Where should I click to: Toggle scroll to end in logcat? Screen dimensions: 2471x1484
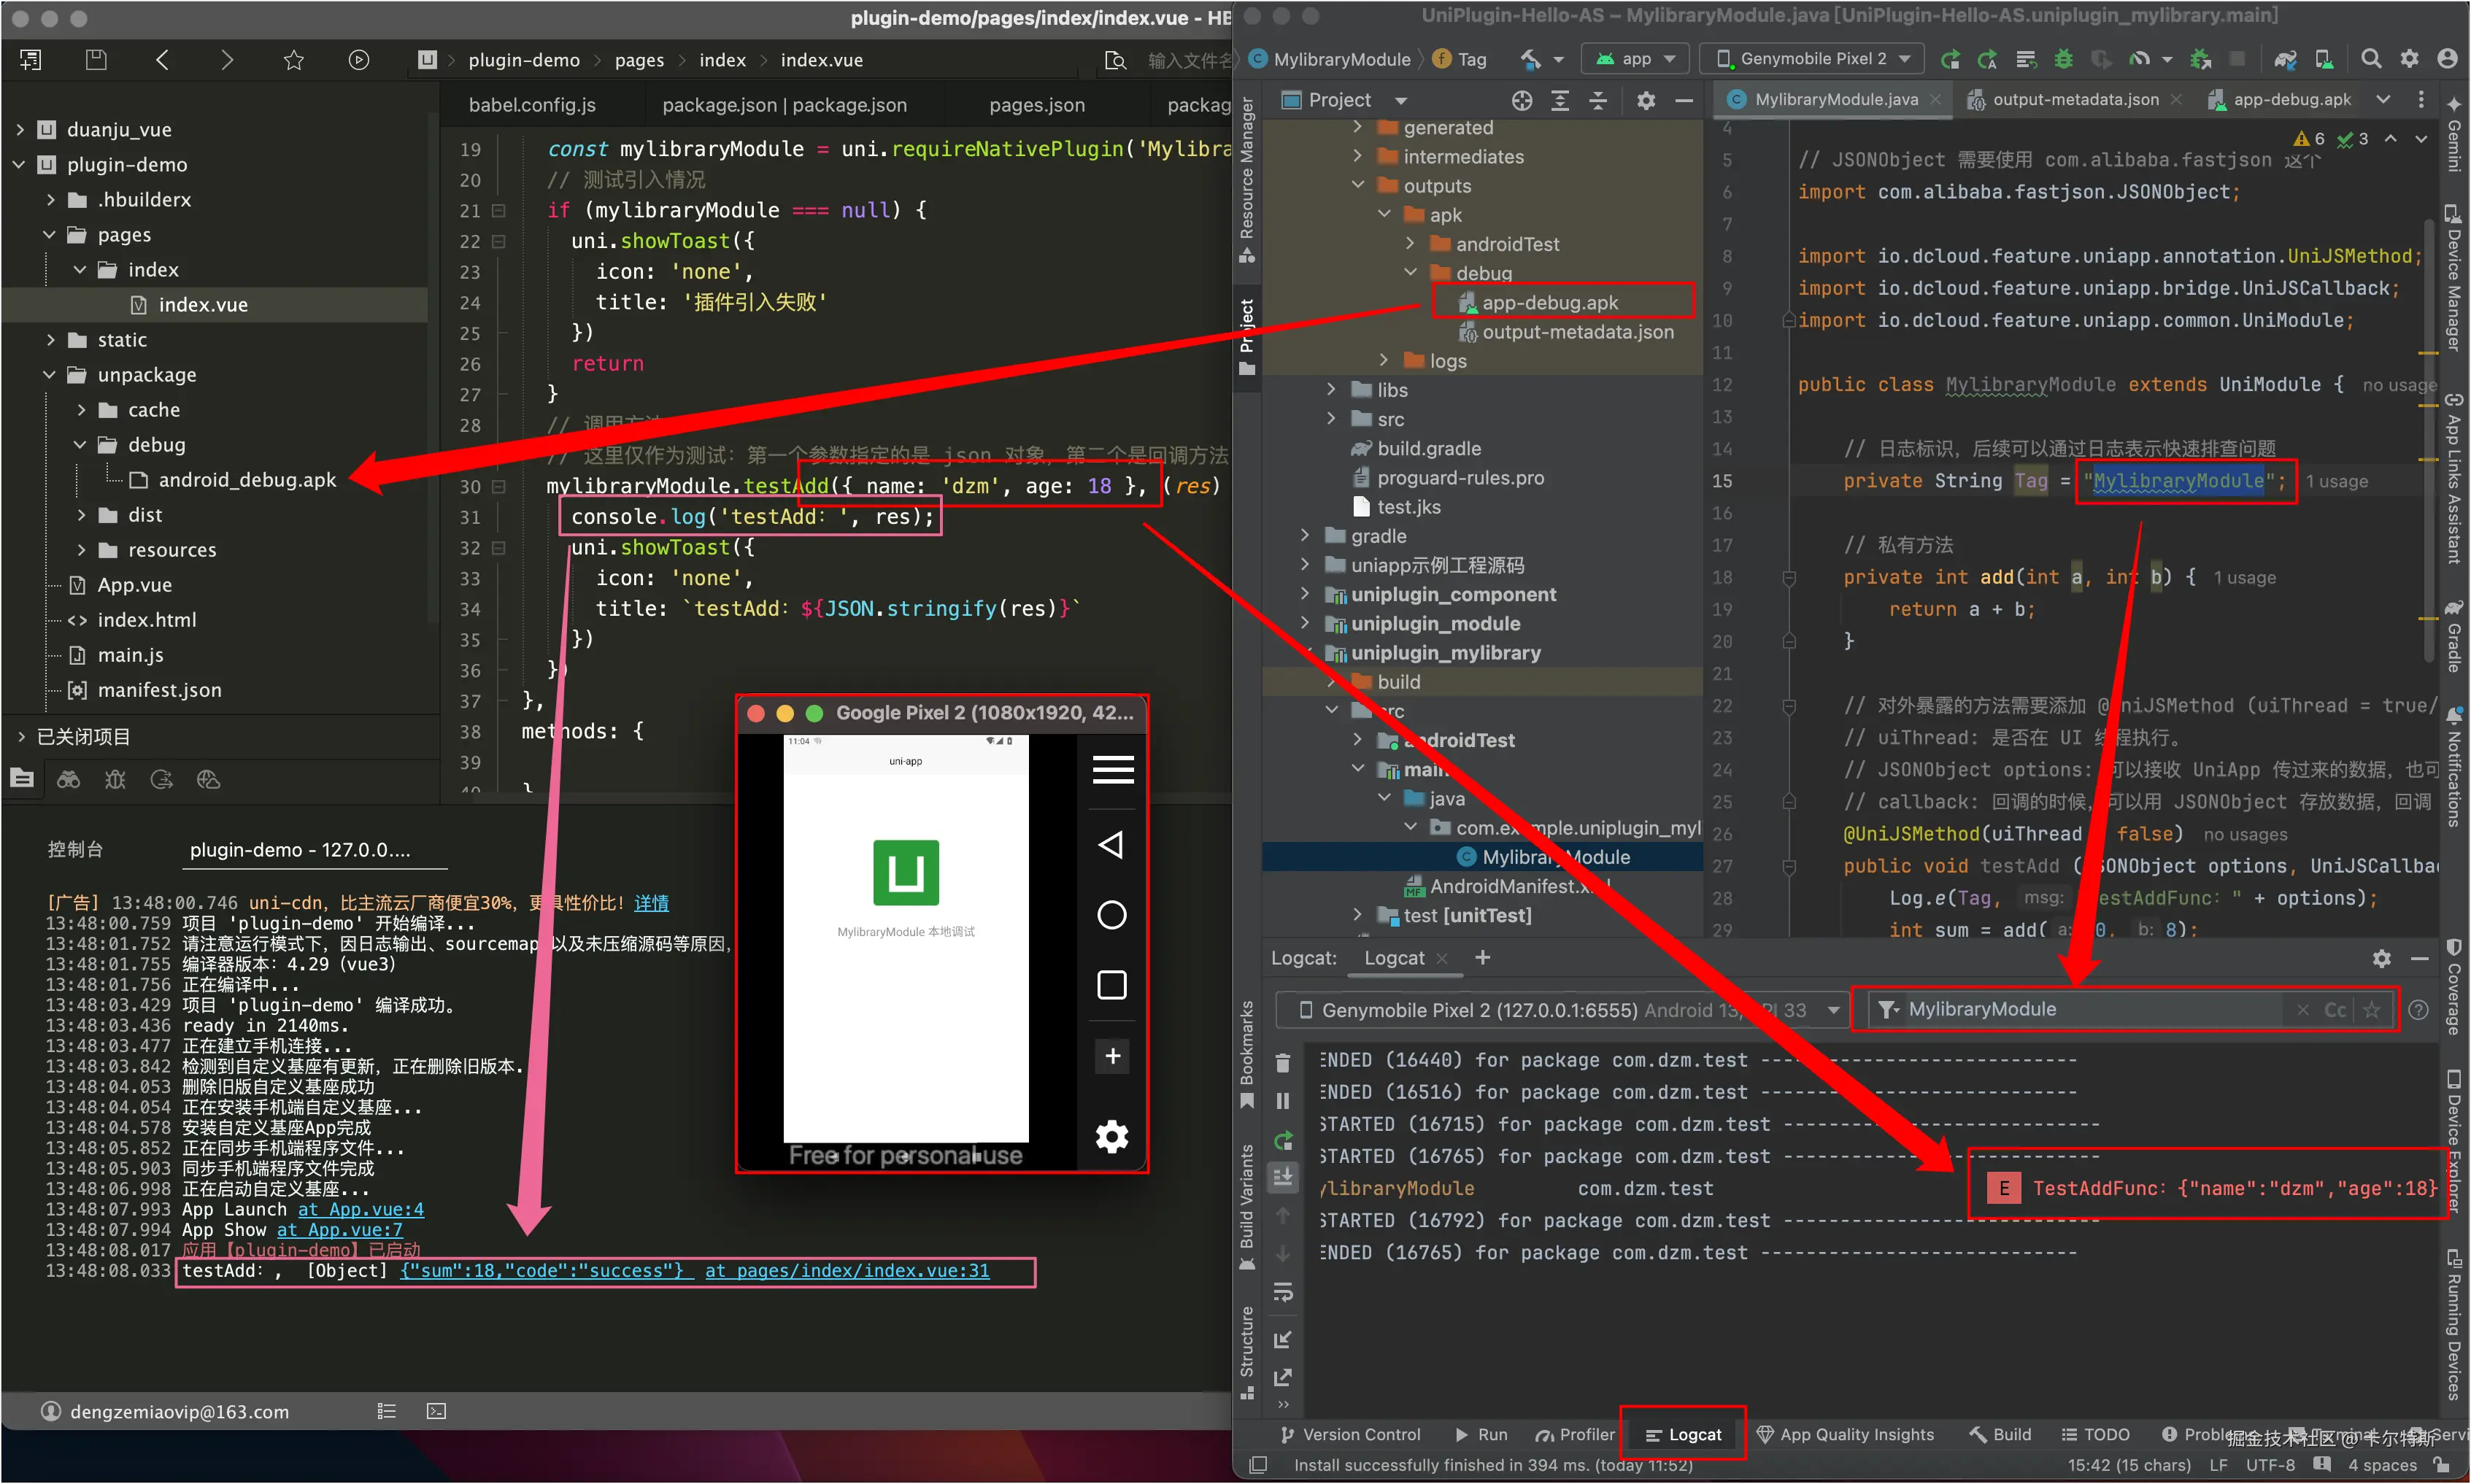(1283, 1177)
